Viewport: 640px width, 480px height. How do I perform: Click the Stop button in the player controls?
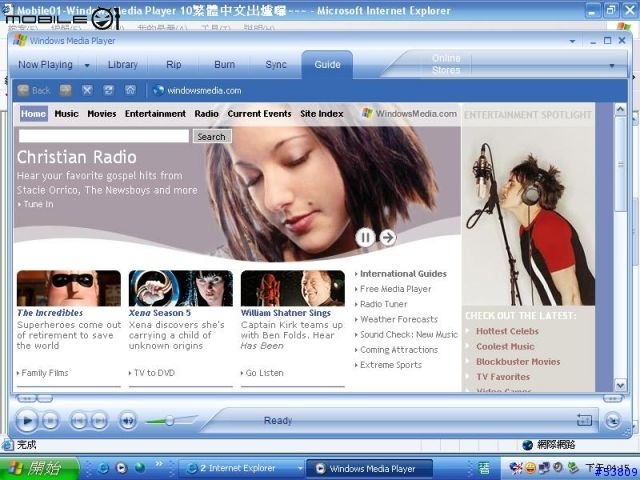(51, 421)
